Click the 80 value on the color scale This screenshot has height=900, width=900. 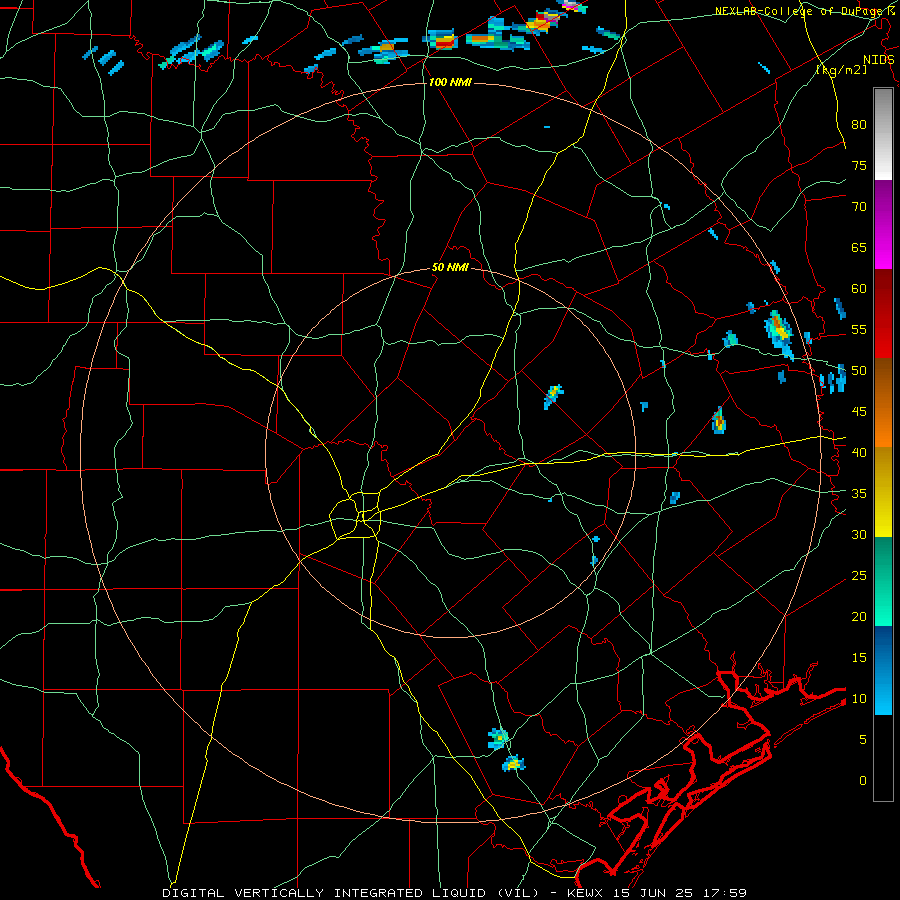(x=859, y=125)
